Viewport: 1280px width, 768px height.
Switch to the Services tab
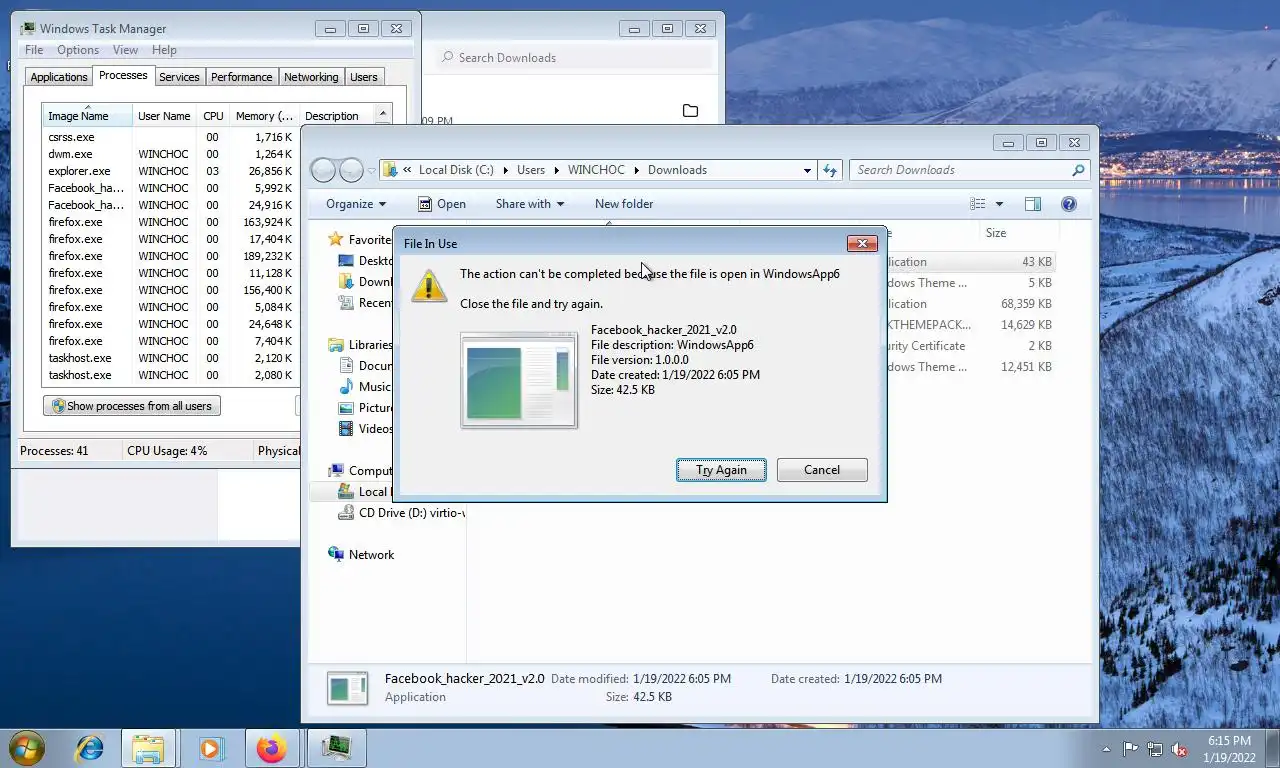click(179, 77)
